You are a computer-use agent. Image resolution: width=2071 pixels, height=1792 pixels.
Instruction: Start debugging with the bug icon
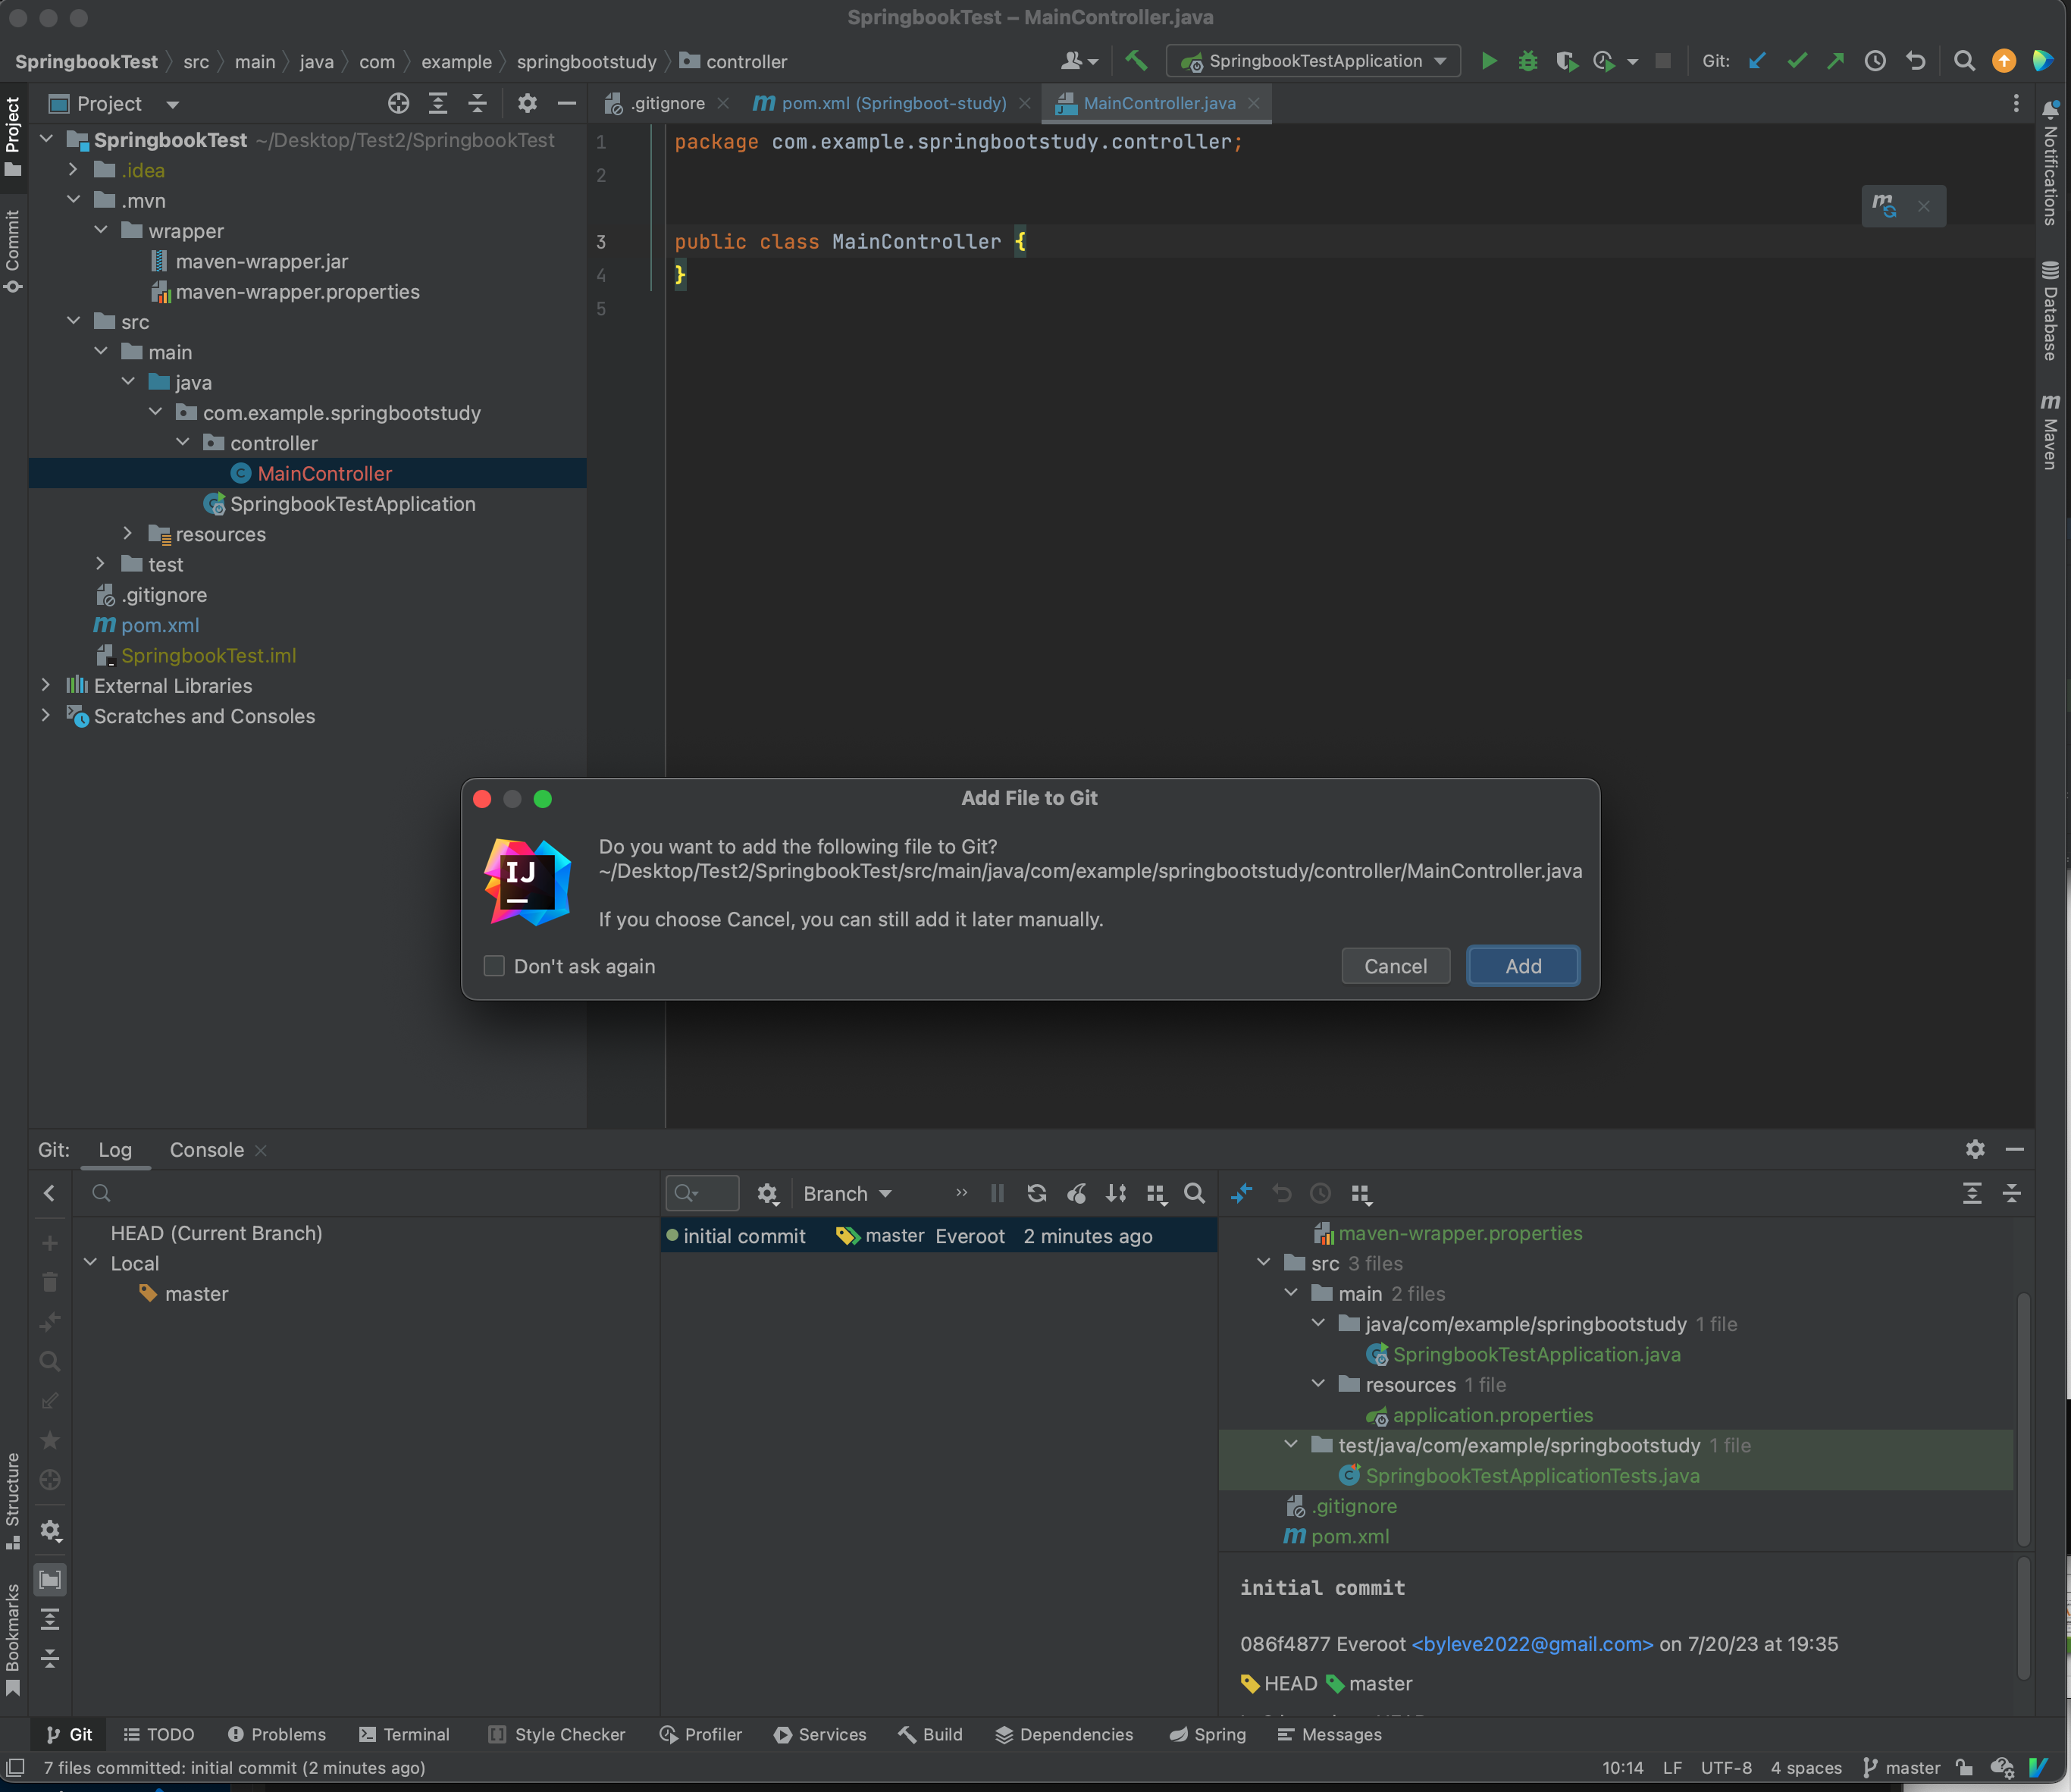click(x=1527, y=61)
